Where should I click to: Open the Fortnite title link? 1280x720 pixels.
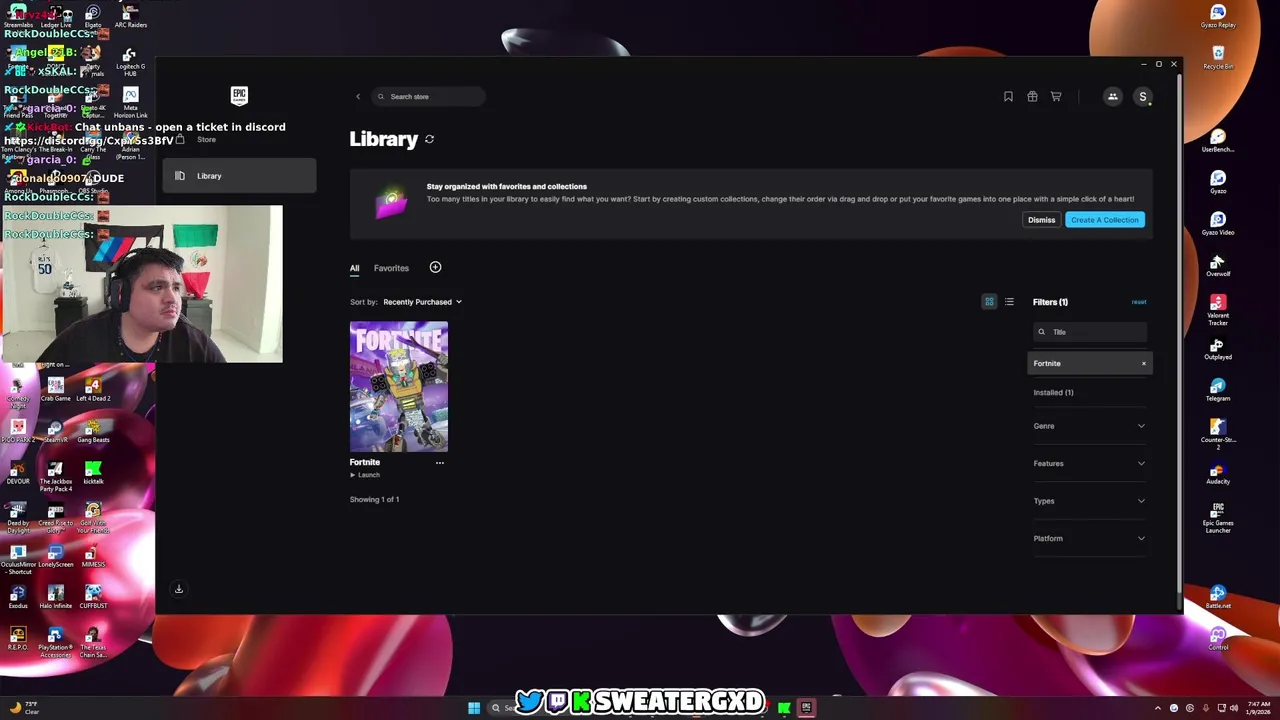tap(365, 462)
